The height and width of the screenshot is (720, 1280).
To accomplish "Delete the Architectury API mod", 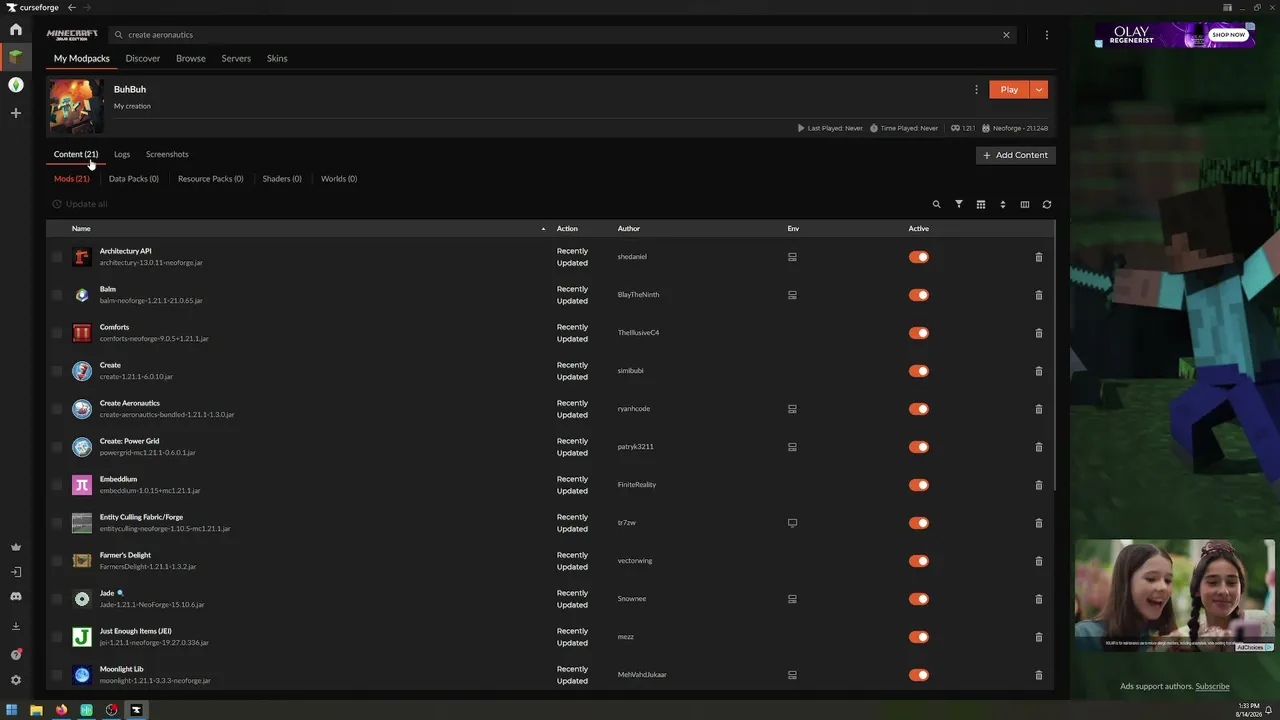I will coord(1039,257).
